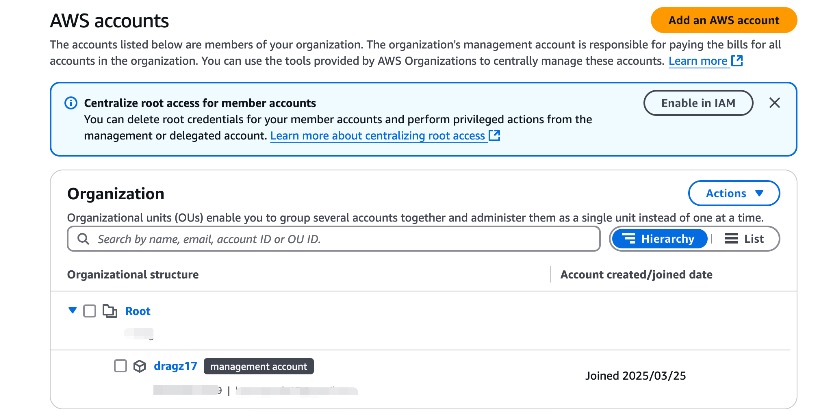
Task: Click the Organizational structure column header
Action: [133, 274]
